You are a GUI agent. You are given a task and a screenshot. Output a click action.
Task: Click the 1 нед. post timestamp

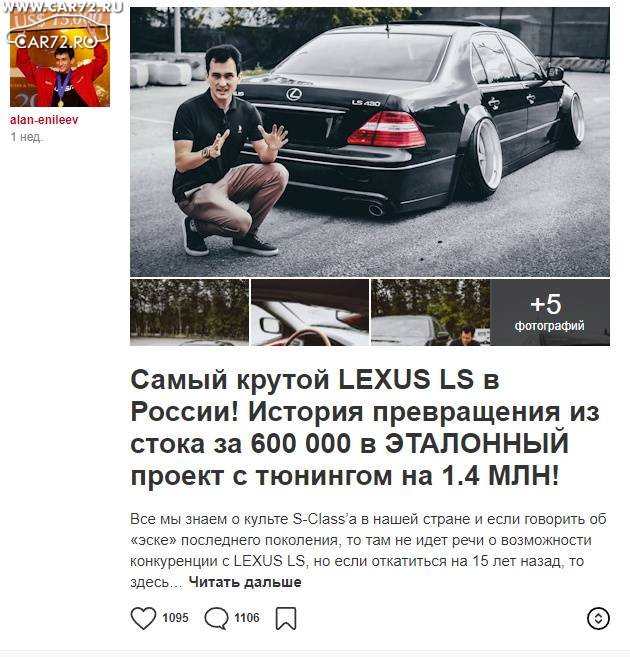(x=26, y=137)
